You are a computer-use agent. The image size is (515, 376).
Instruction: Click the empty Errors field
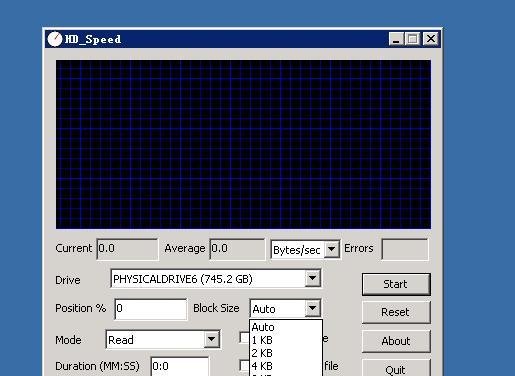[405, 249]
